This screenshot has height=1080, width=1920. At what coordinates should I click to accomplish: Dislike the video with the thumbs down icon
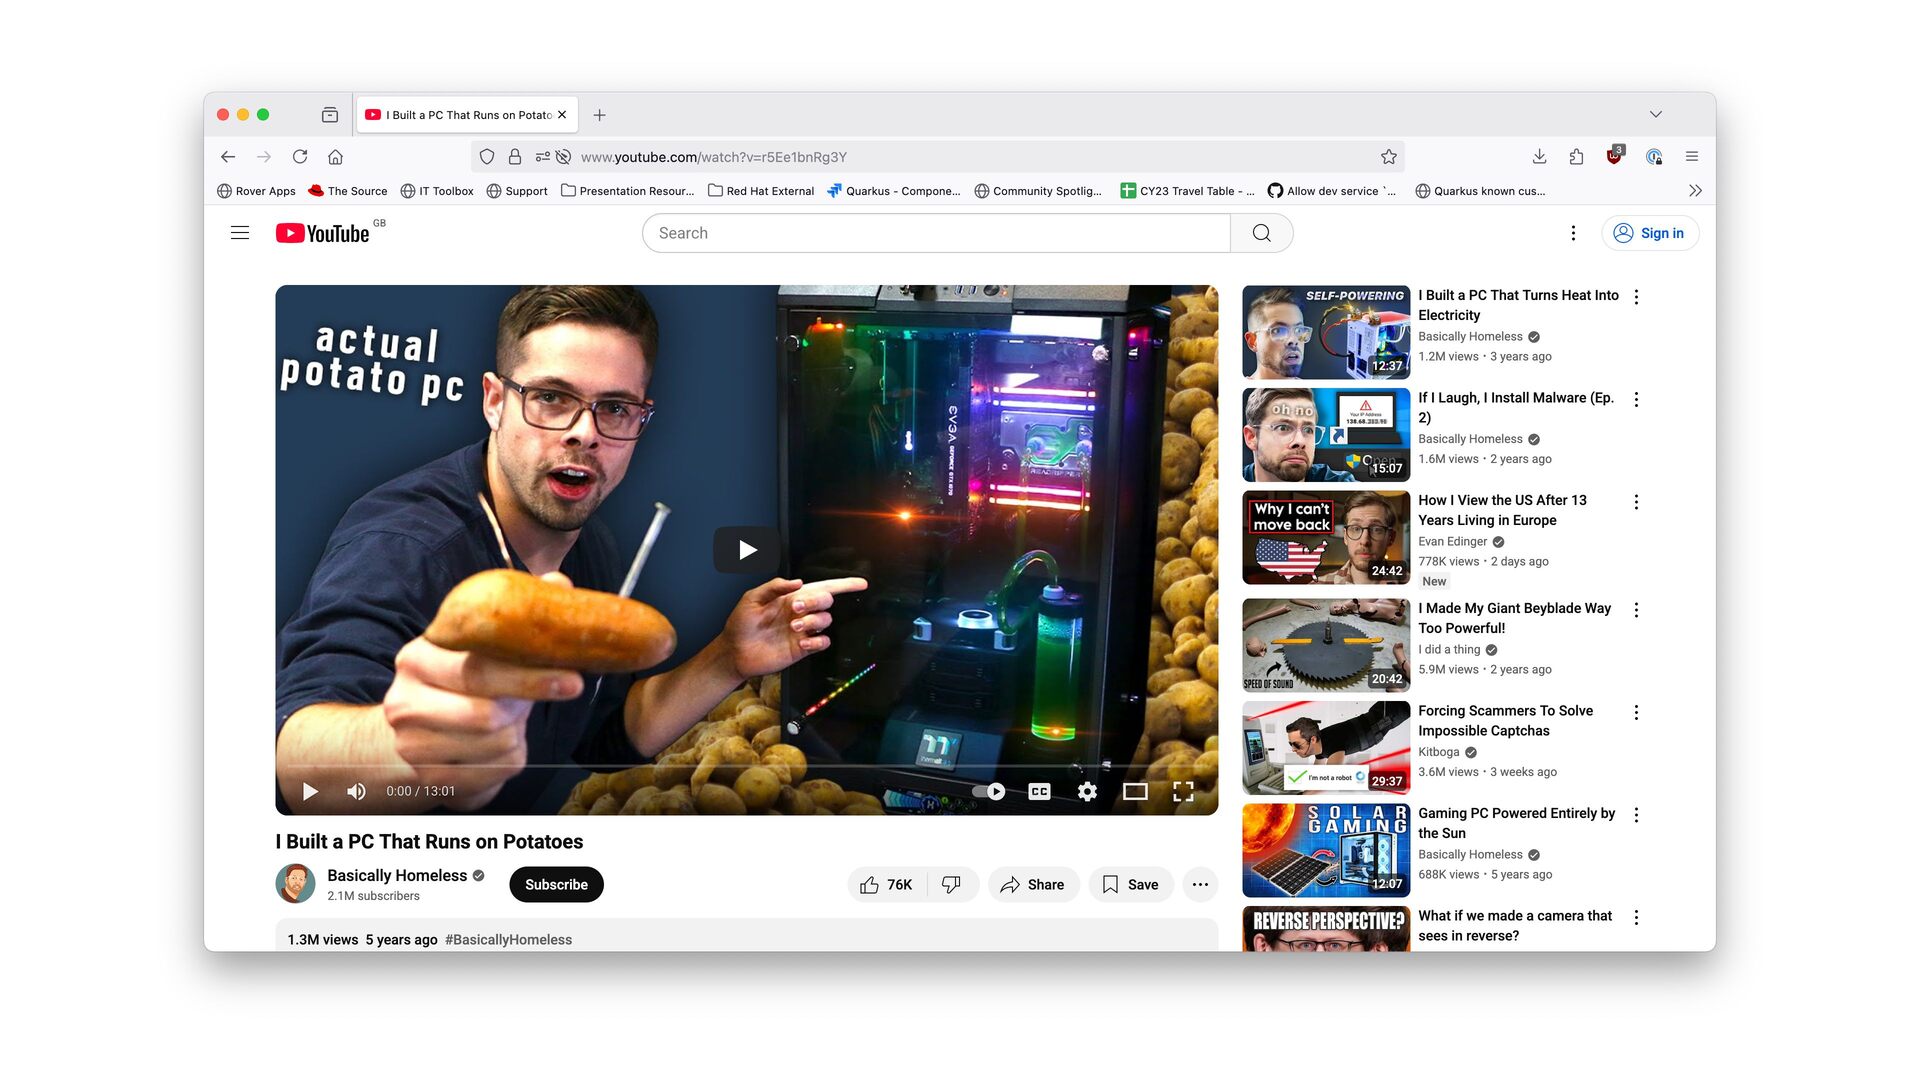tap(951, 884)
